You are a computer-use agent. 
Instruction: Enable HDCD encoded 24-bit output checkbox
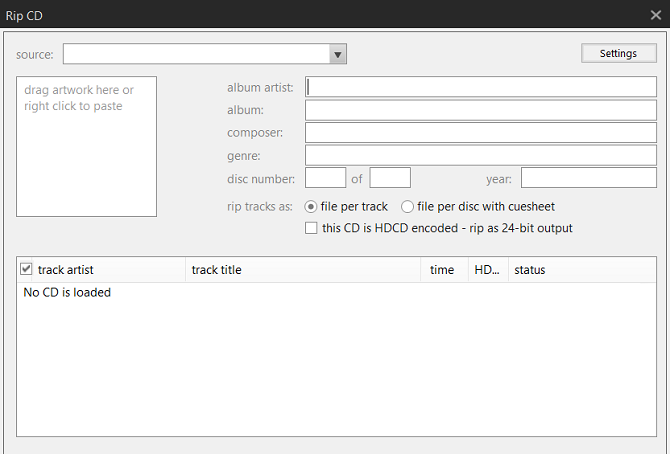point(311,228)
